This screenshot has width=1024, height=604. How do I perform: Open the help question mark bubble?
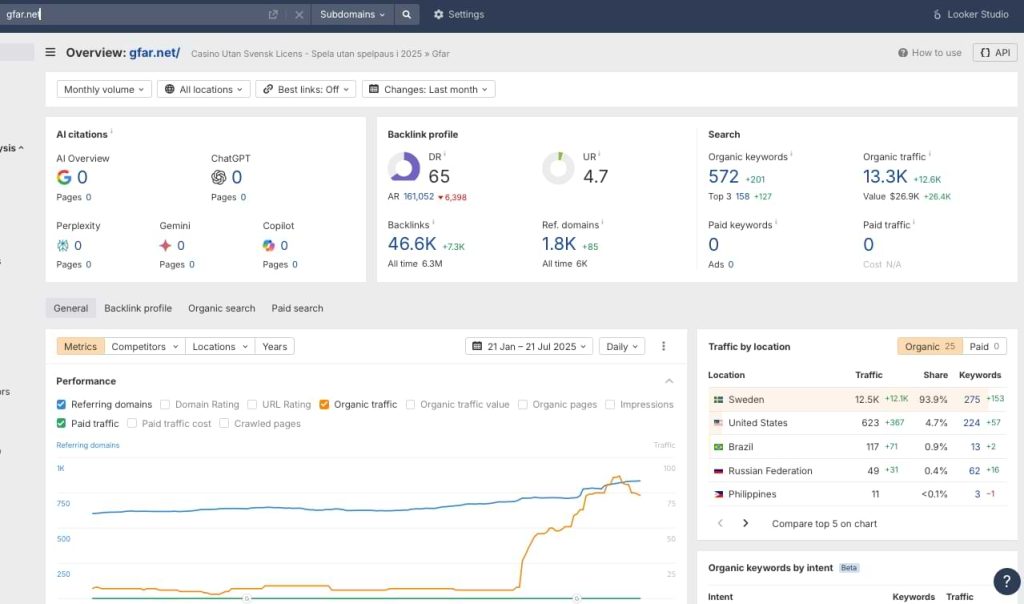point(1006,582)
